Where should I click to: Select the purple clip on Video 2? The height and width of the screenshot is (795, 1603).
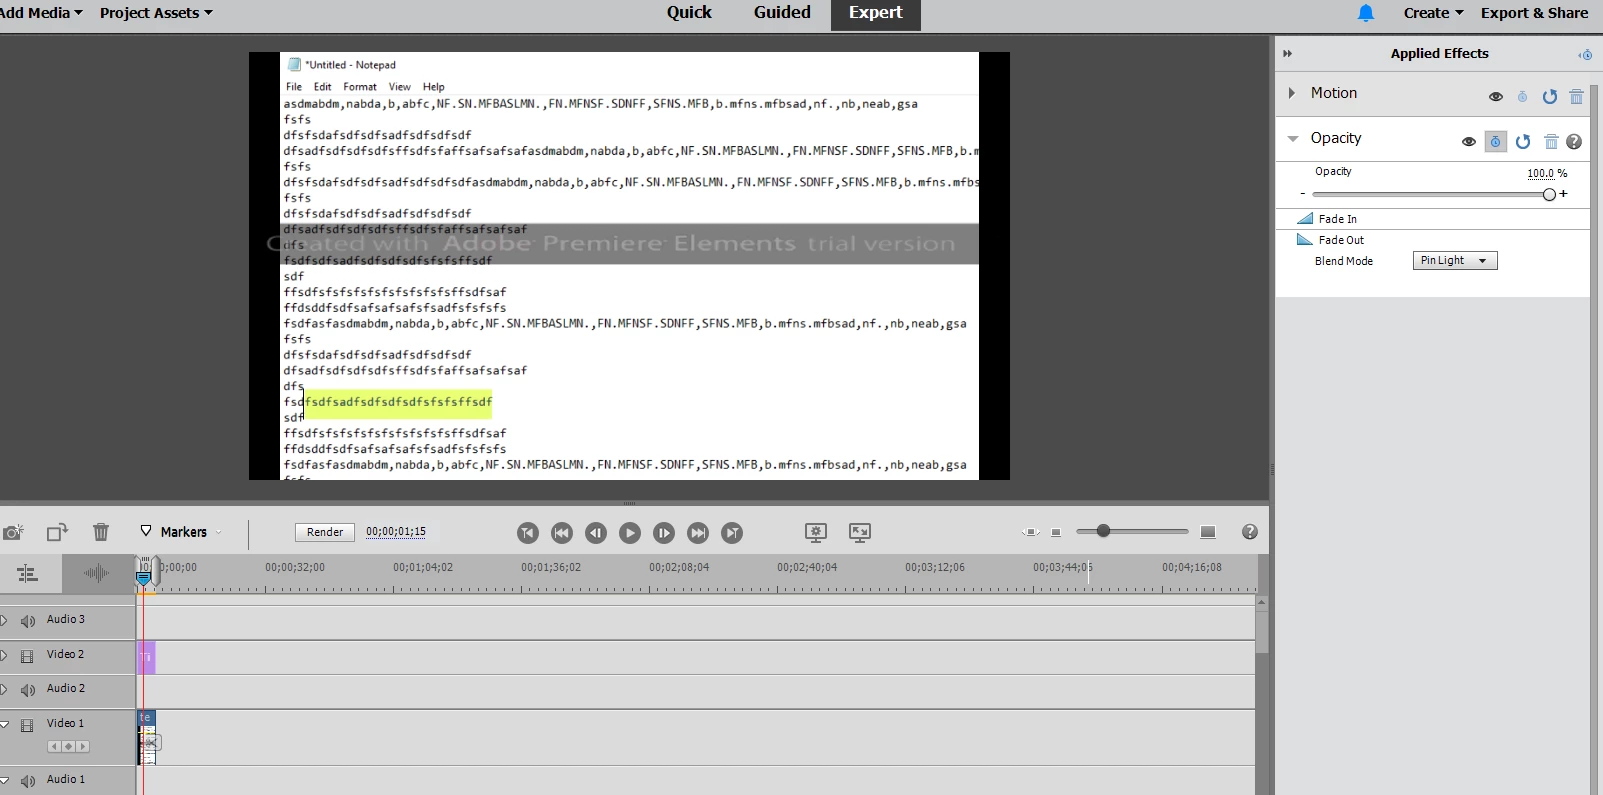click(x=147, y=657)
